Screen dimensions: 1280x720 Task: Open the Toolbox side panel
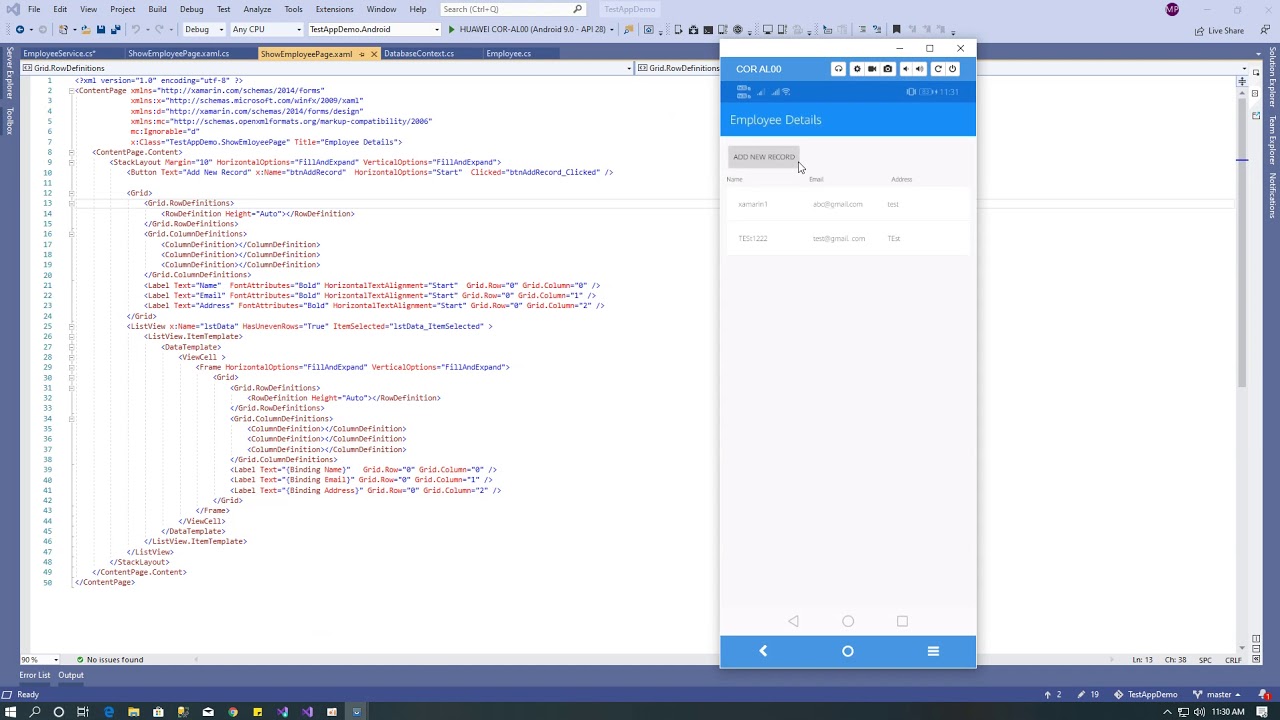click(9, 121)
